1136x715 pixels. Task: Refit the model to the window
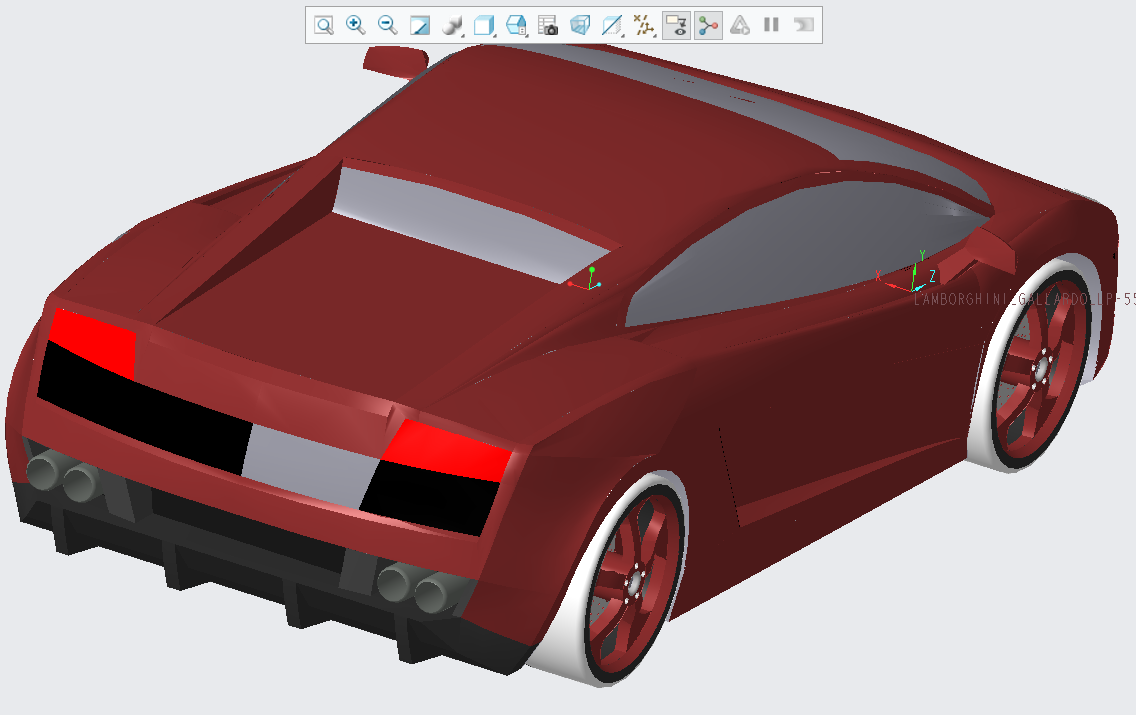click(324, 25)
